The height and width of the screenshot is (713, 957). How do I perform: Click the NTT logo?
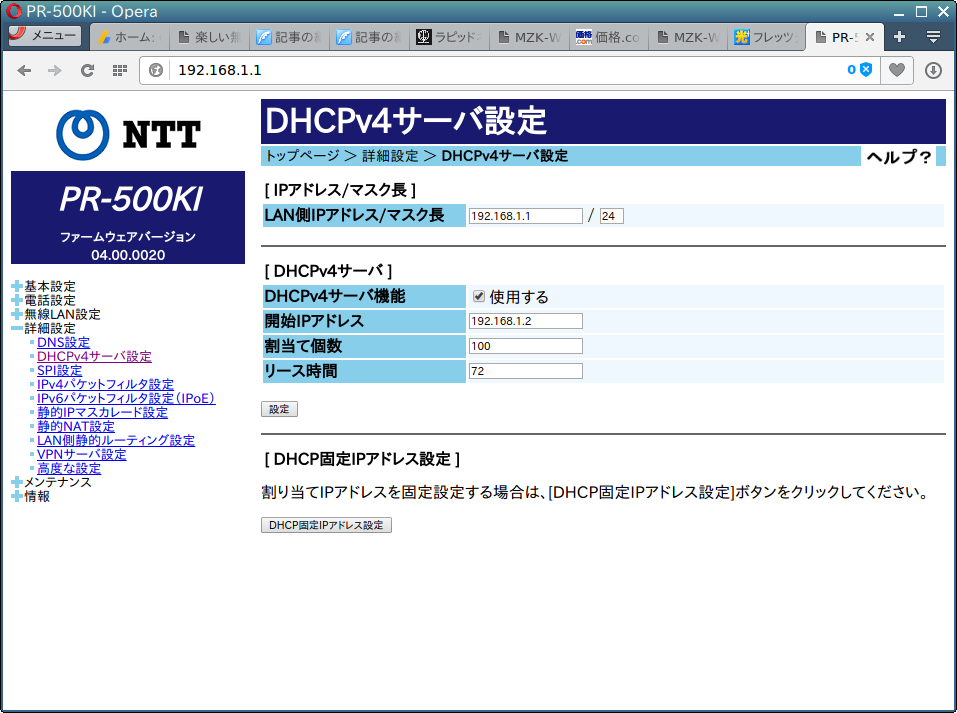coord(128,135)
